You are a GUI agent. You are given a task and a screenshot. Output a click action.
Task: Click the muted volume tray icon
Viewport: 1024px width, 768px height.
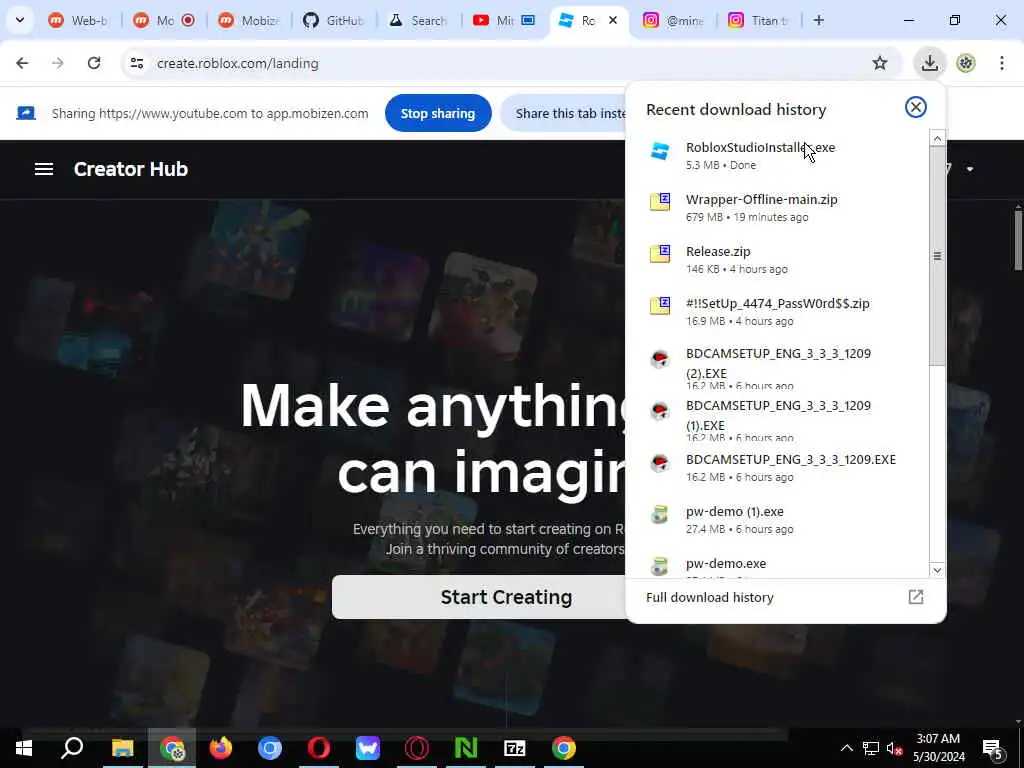895,748
